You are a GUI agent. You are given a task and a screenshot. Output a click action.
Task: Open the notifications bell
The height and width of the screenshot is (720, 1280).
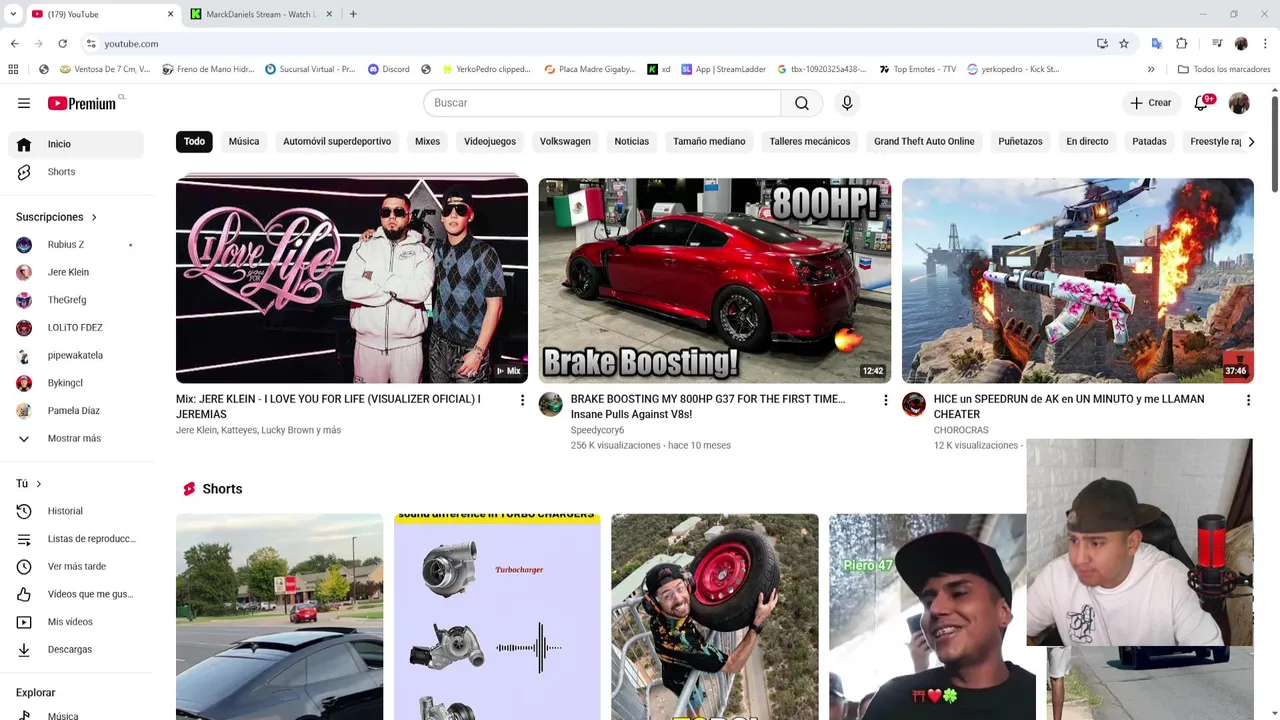click(x=1202, y=103)
